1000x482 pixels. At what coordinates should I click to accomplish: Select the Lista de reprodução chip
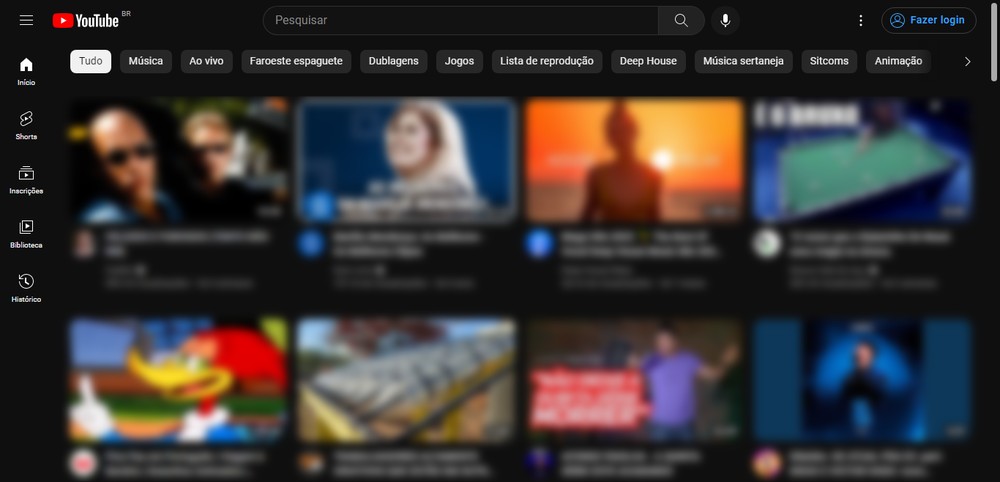click(547, 61)
